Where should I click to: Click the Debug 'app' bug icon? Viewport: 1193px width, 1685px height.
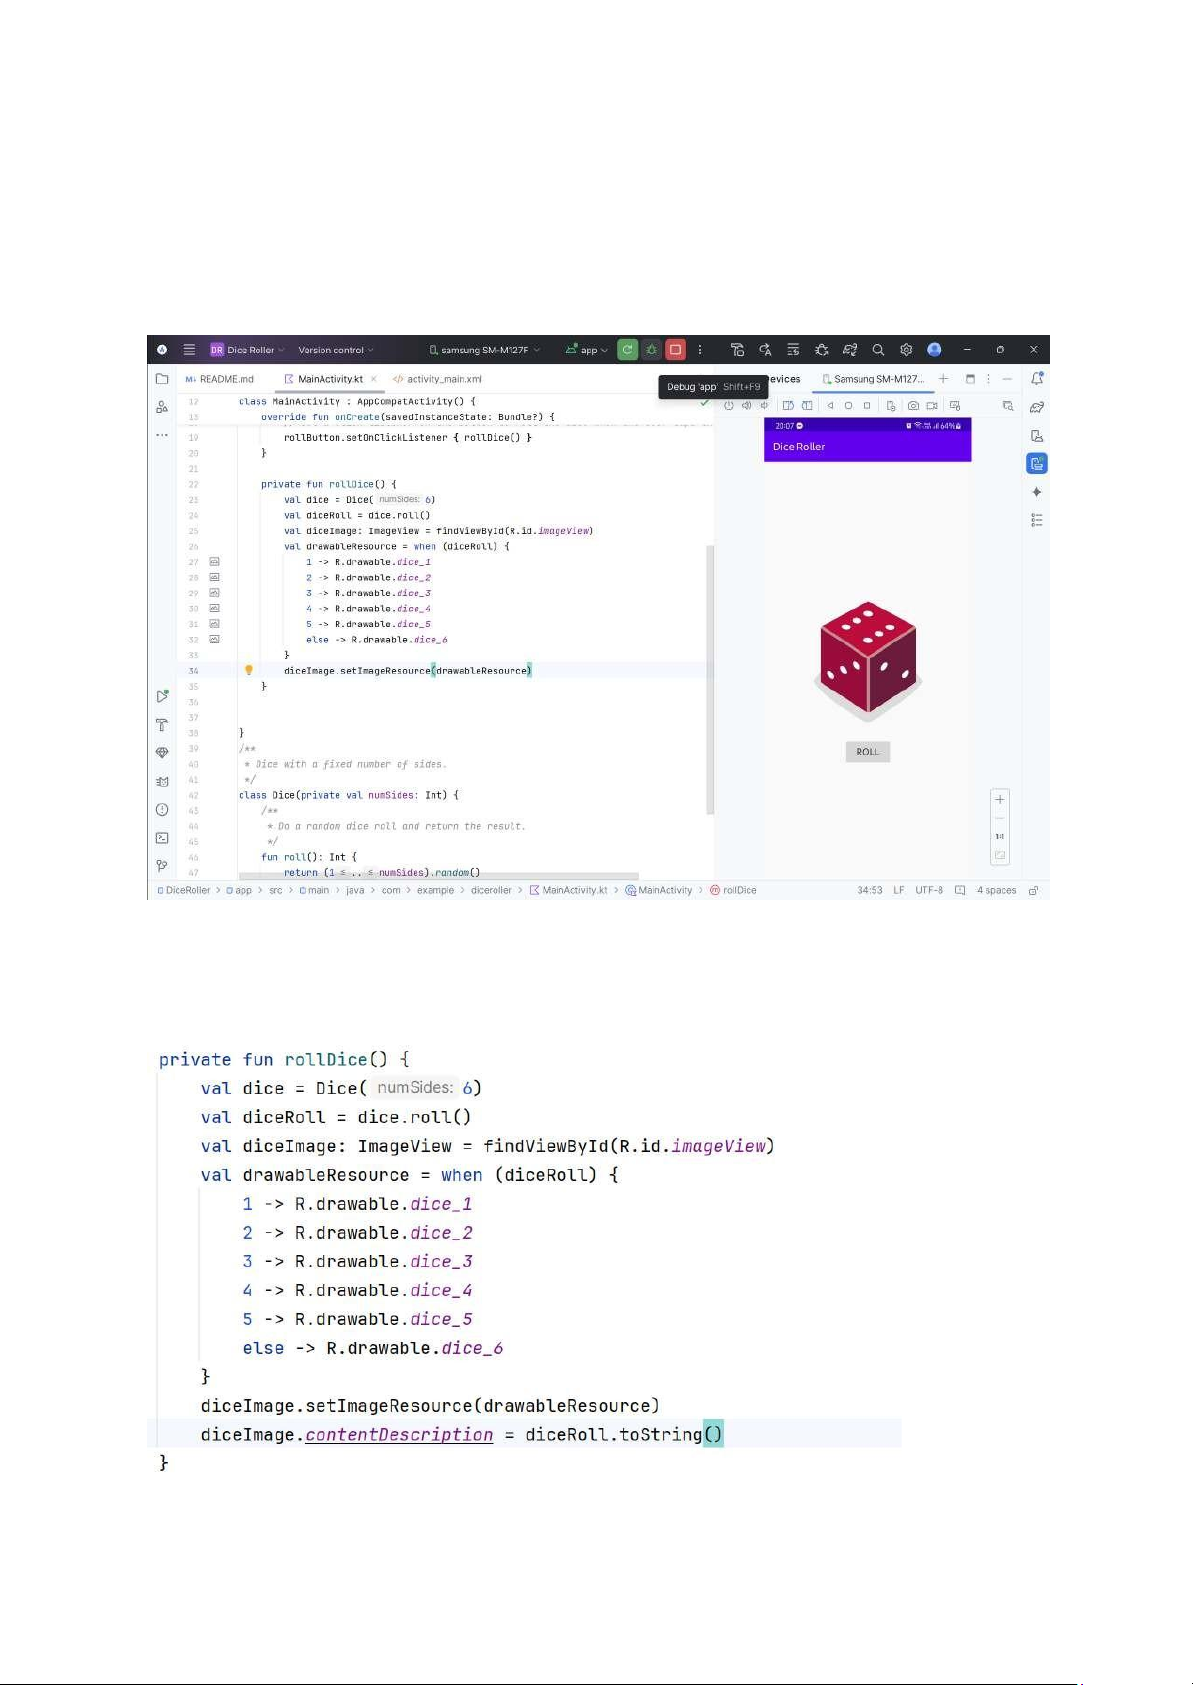tap(651, 350)
